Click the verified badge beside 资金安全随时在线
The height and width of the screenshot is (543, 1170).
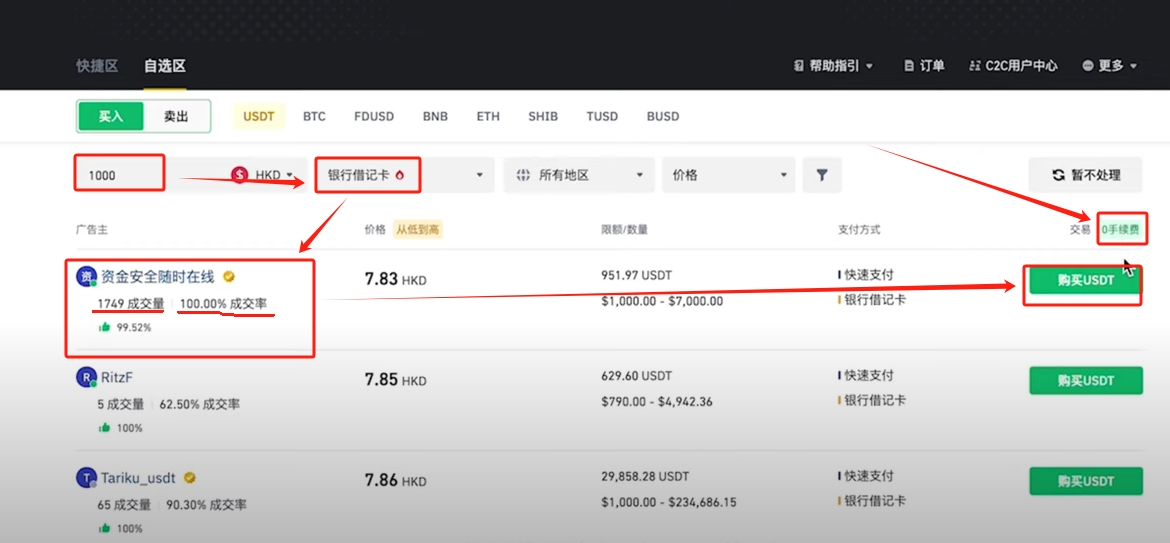(x=229, y=277)
